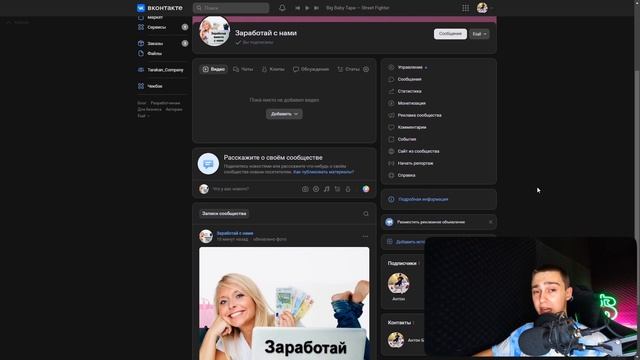Screen dimensions: 640x360
Task: Skip to next track in header player
Action: 316,8
